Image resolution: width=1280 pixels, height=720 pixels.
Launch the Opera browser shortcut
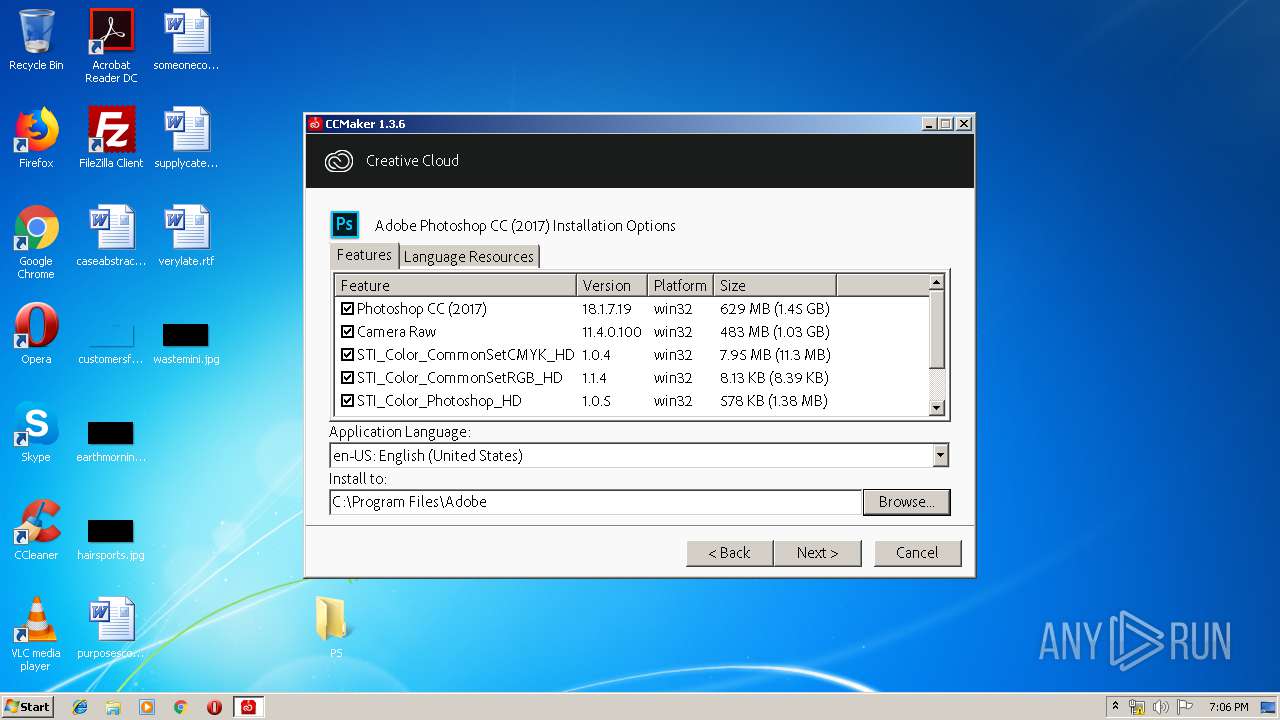click(x=36, y=334)
